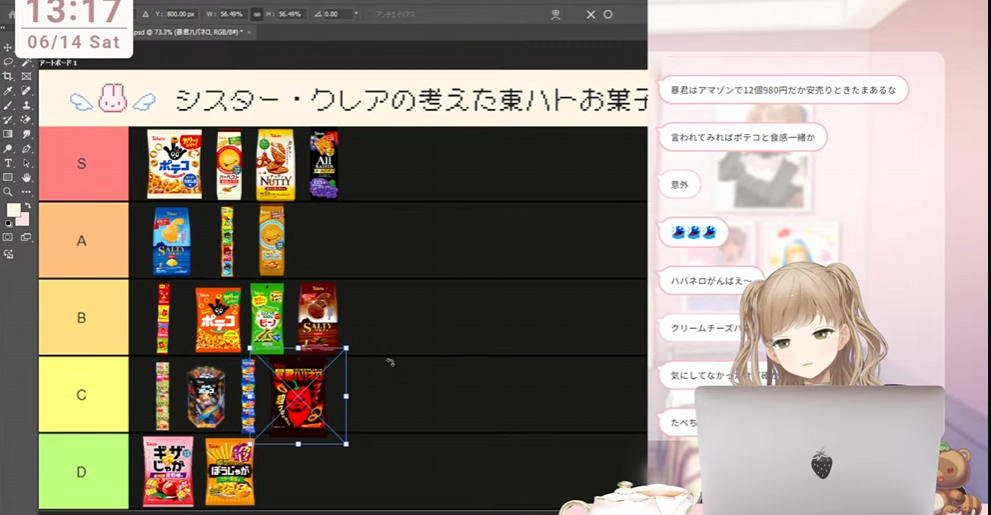Select the Smudge tool
The width and height of the screenshot is (991, 515).
pyautogui.click(x=26, y=135)
